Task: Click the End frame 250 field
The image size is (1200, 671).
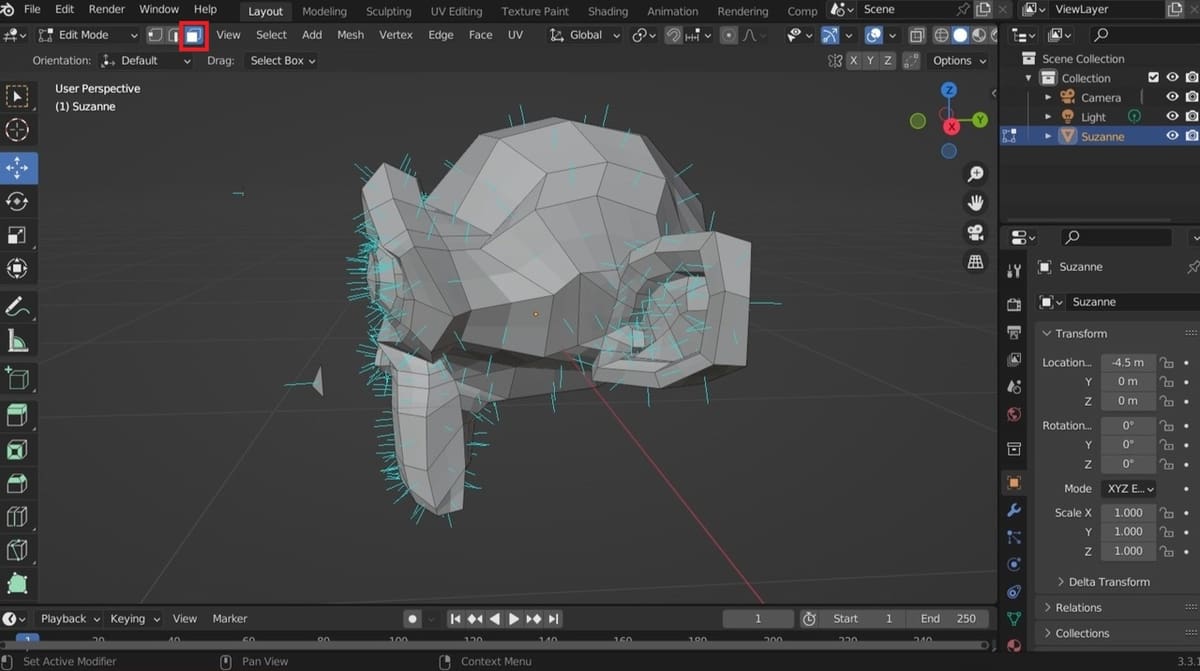Action: pyautogui.click(x=948, y=619)
